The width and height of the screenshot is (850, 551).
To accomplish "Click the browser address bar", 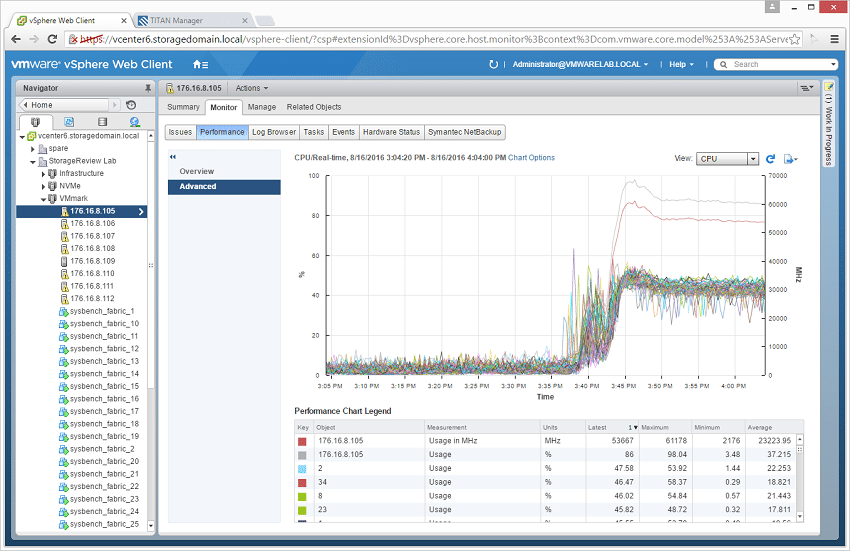I will click(434, 39).
